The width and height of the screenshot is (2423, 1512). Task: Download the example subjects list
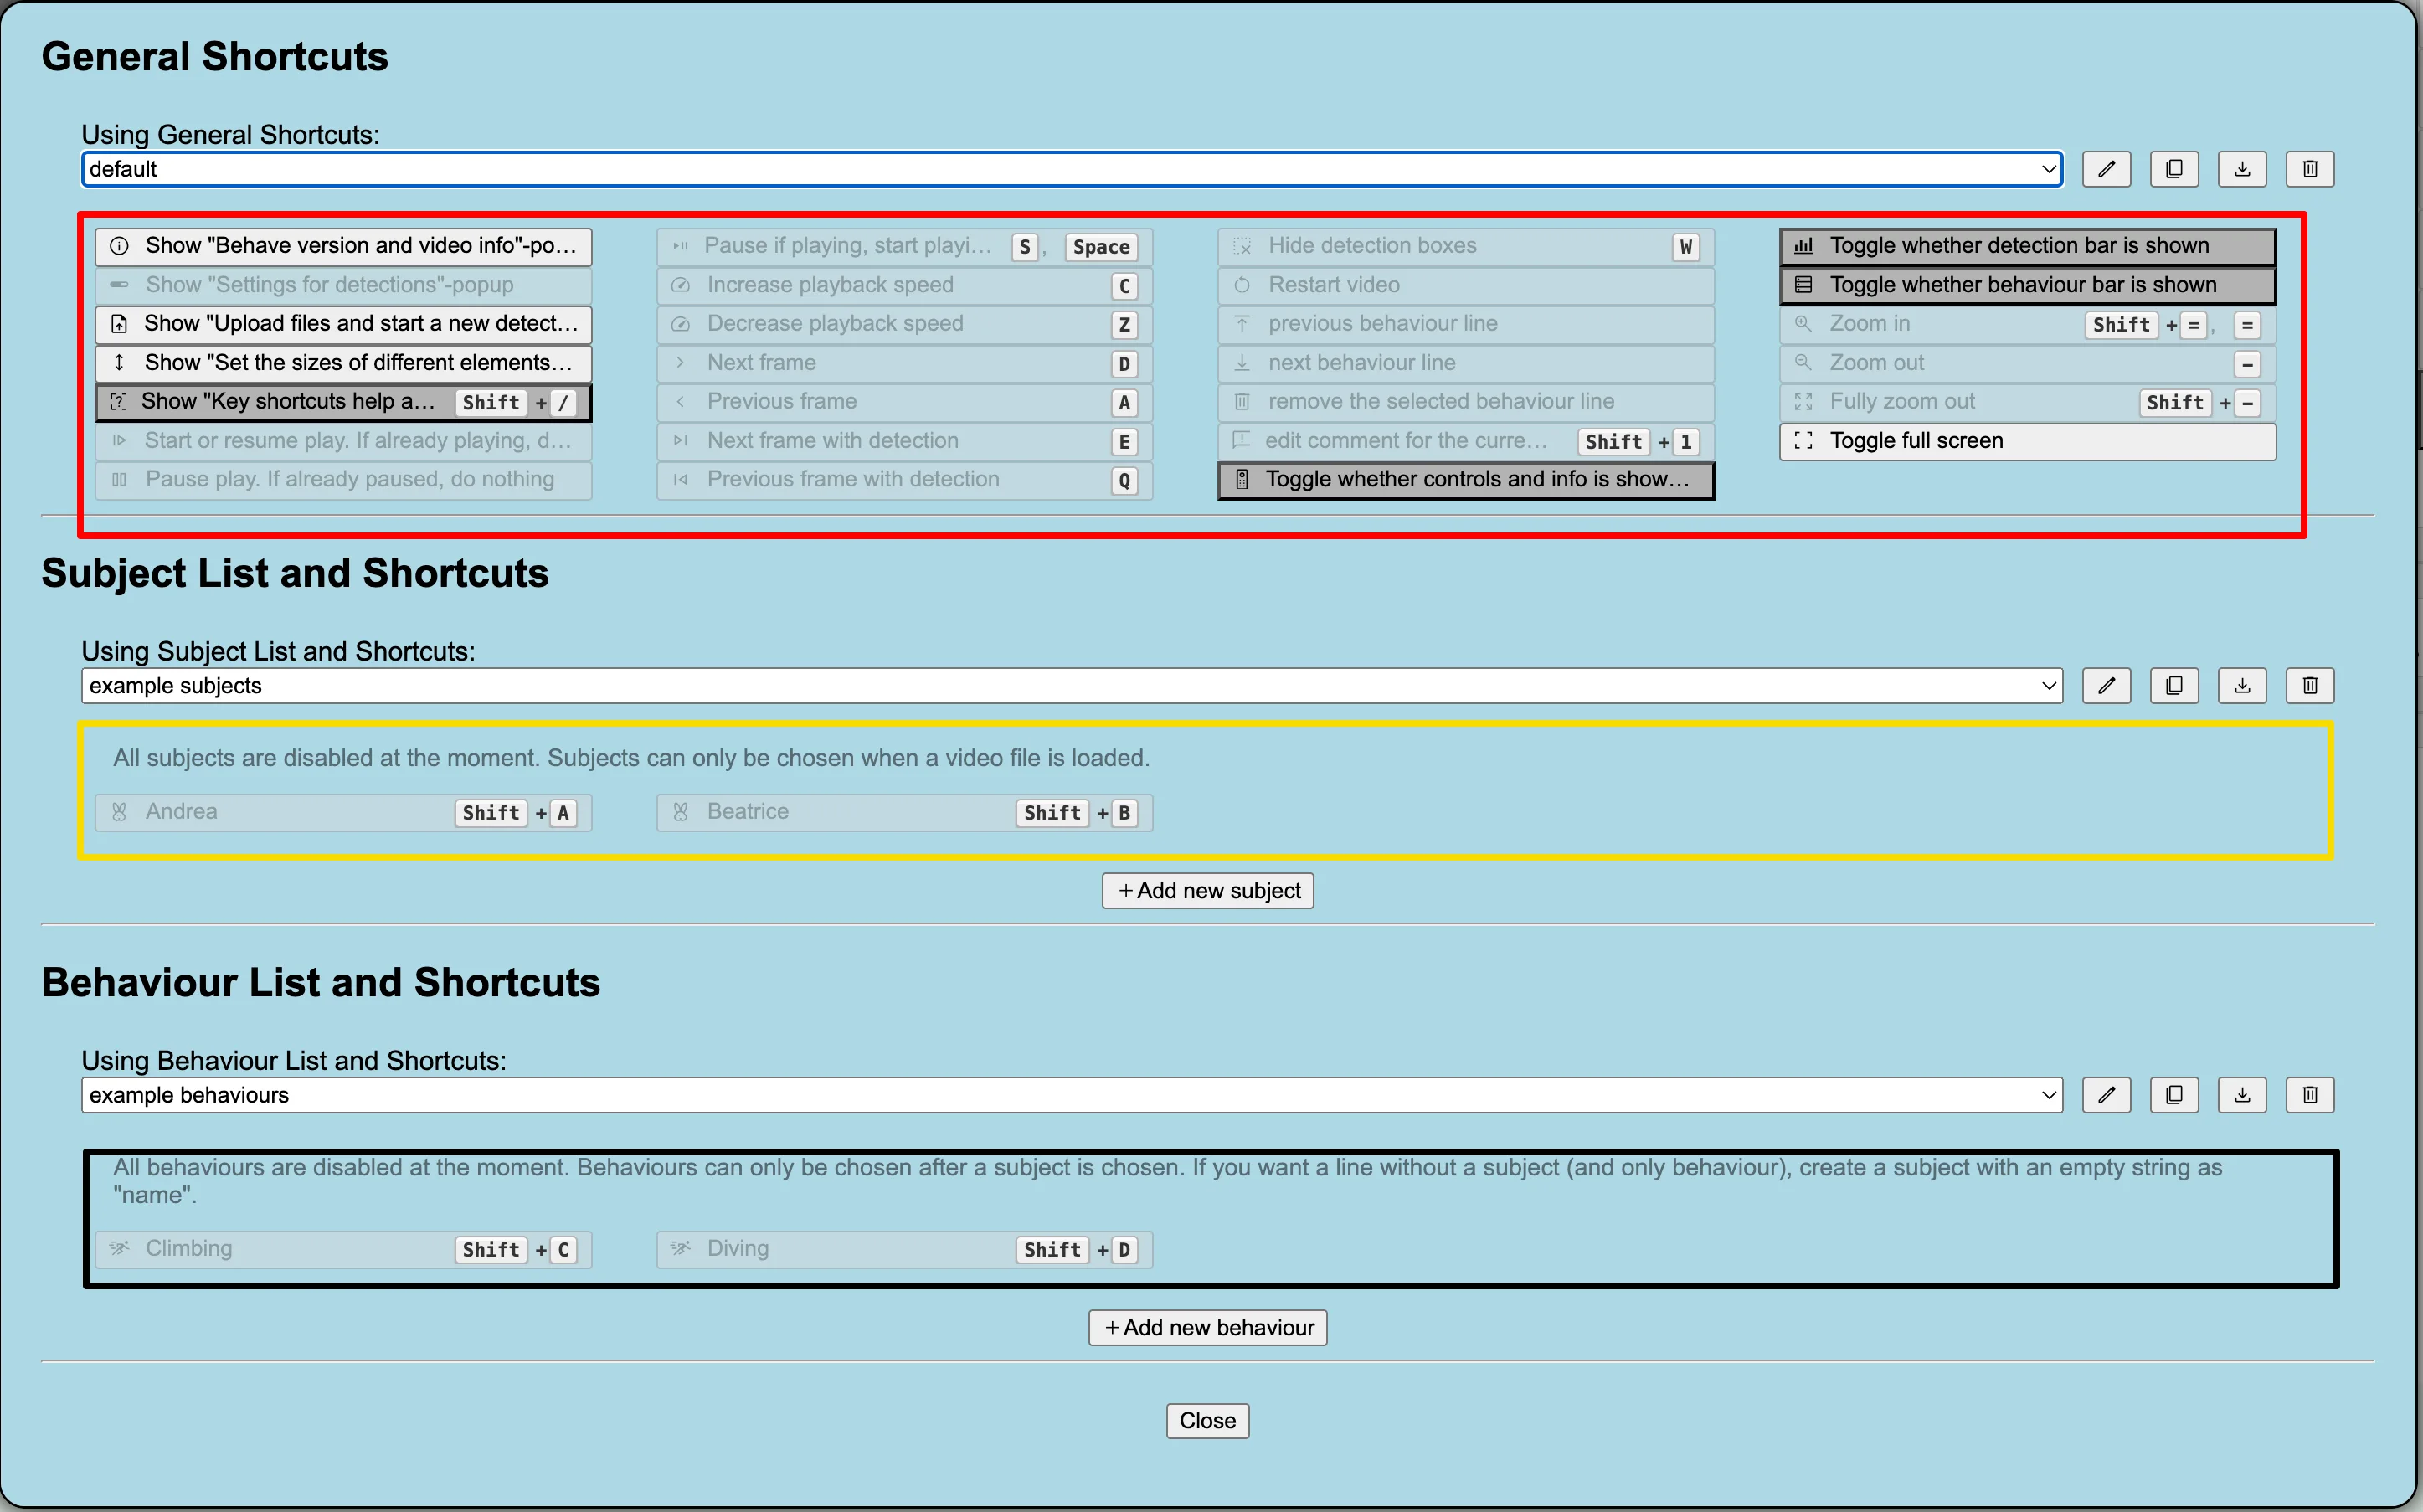click(x=2242, y=686)
